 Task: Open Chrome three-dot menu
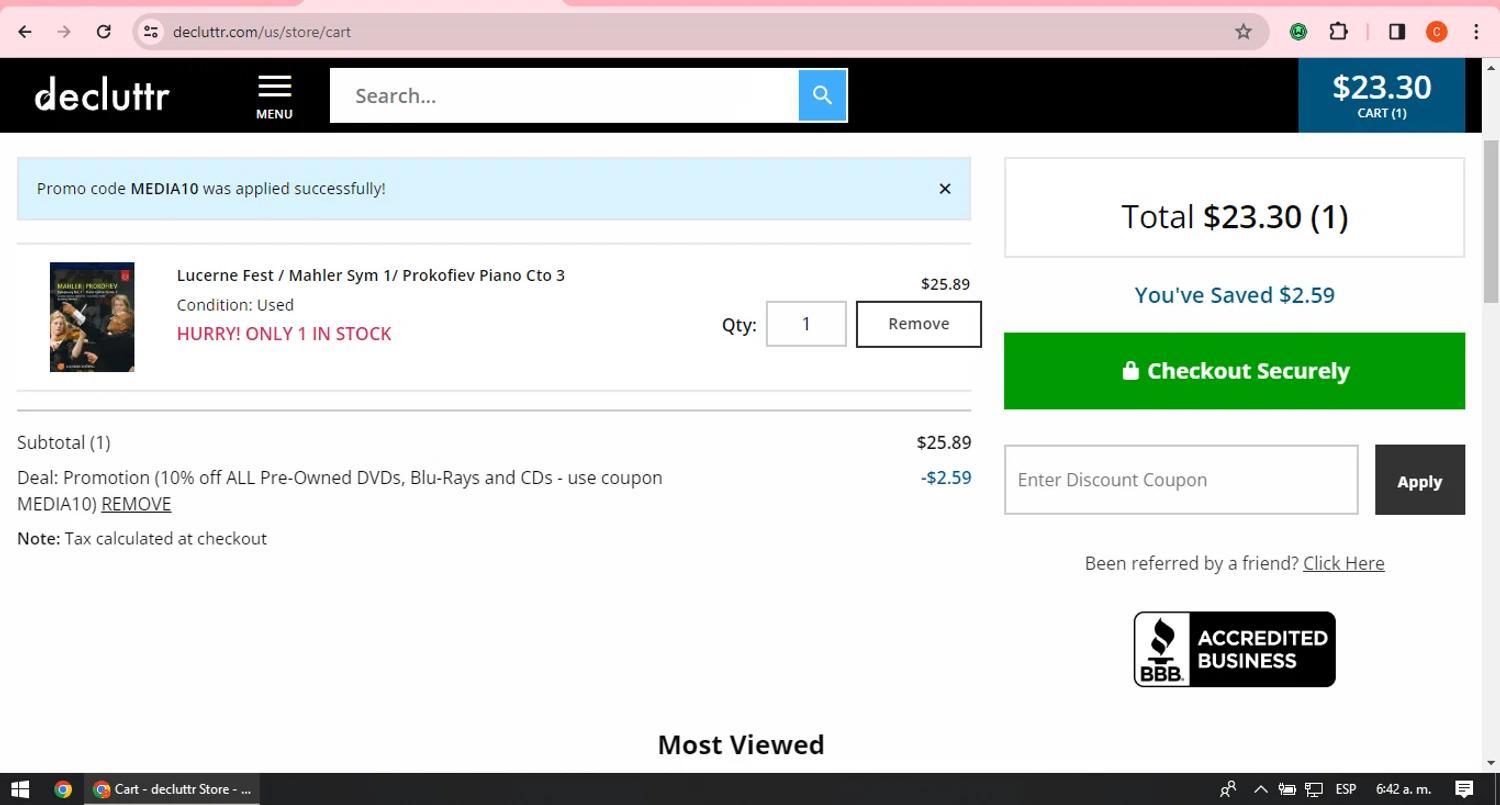[x=1476, y=32]
